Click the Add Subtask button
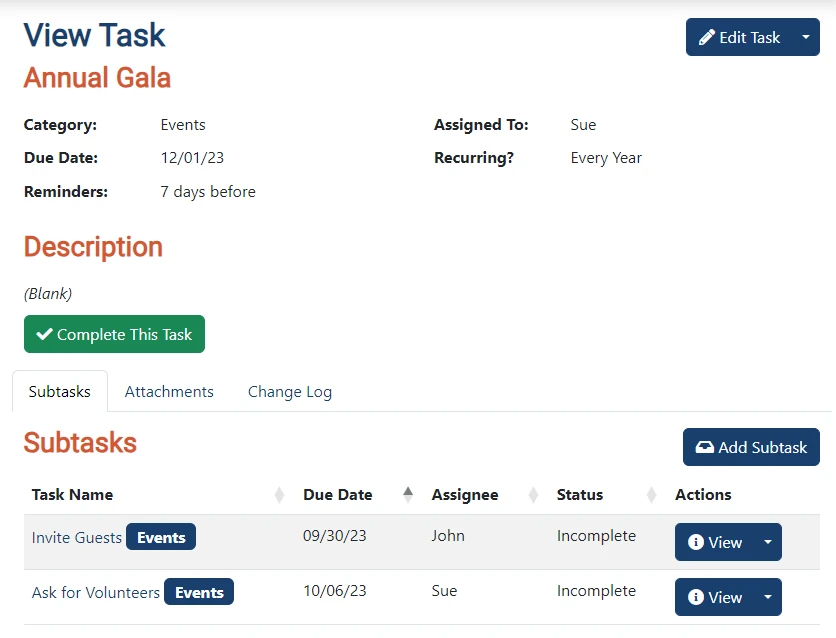 click(x=751, y=447)
